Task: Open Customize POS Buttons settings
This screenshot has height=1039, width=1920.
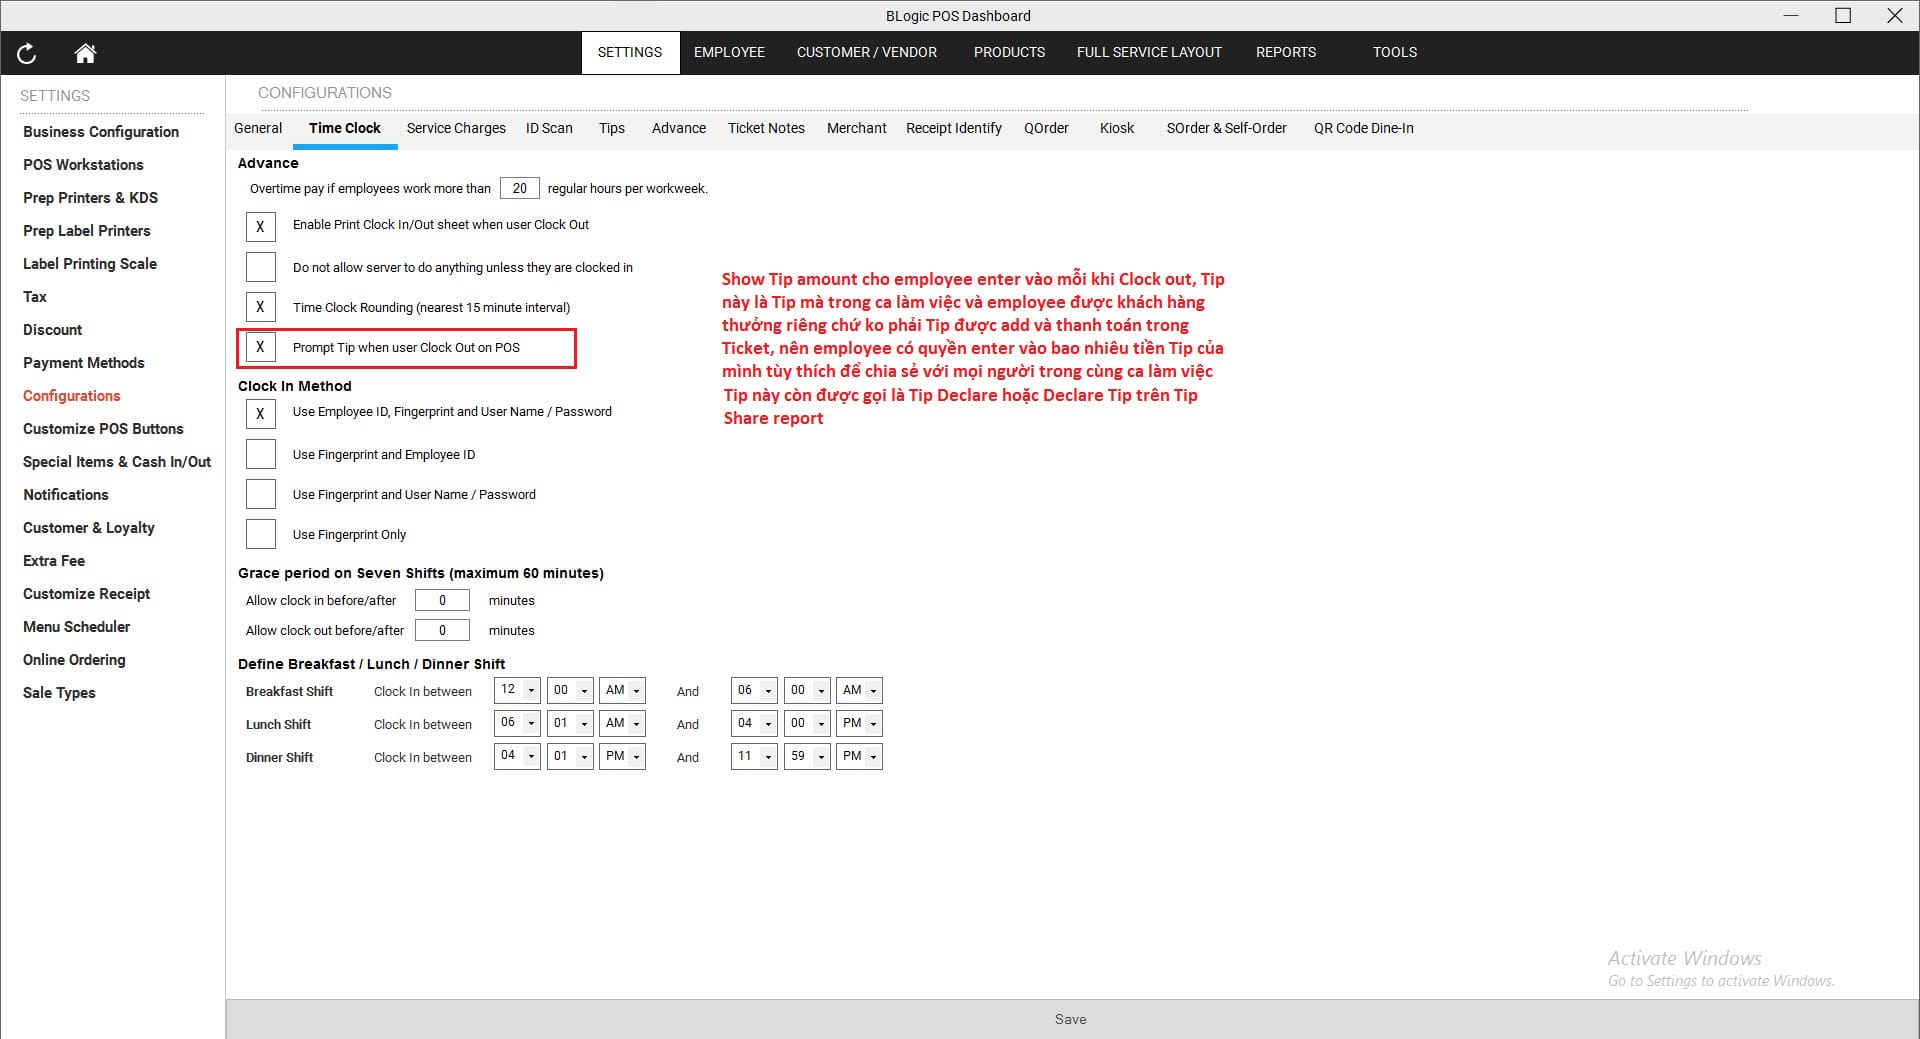Action: click(102, 428)
